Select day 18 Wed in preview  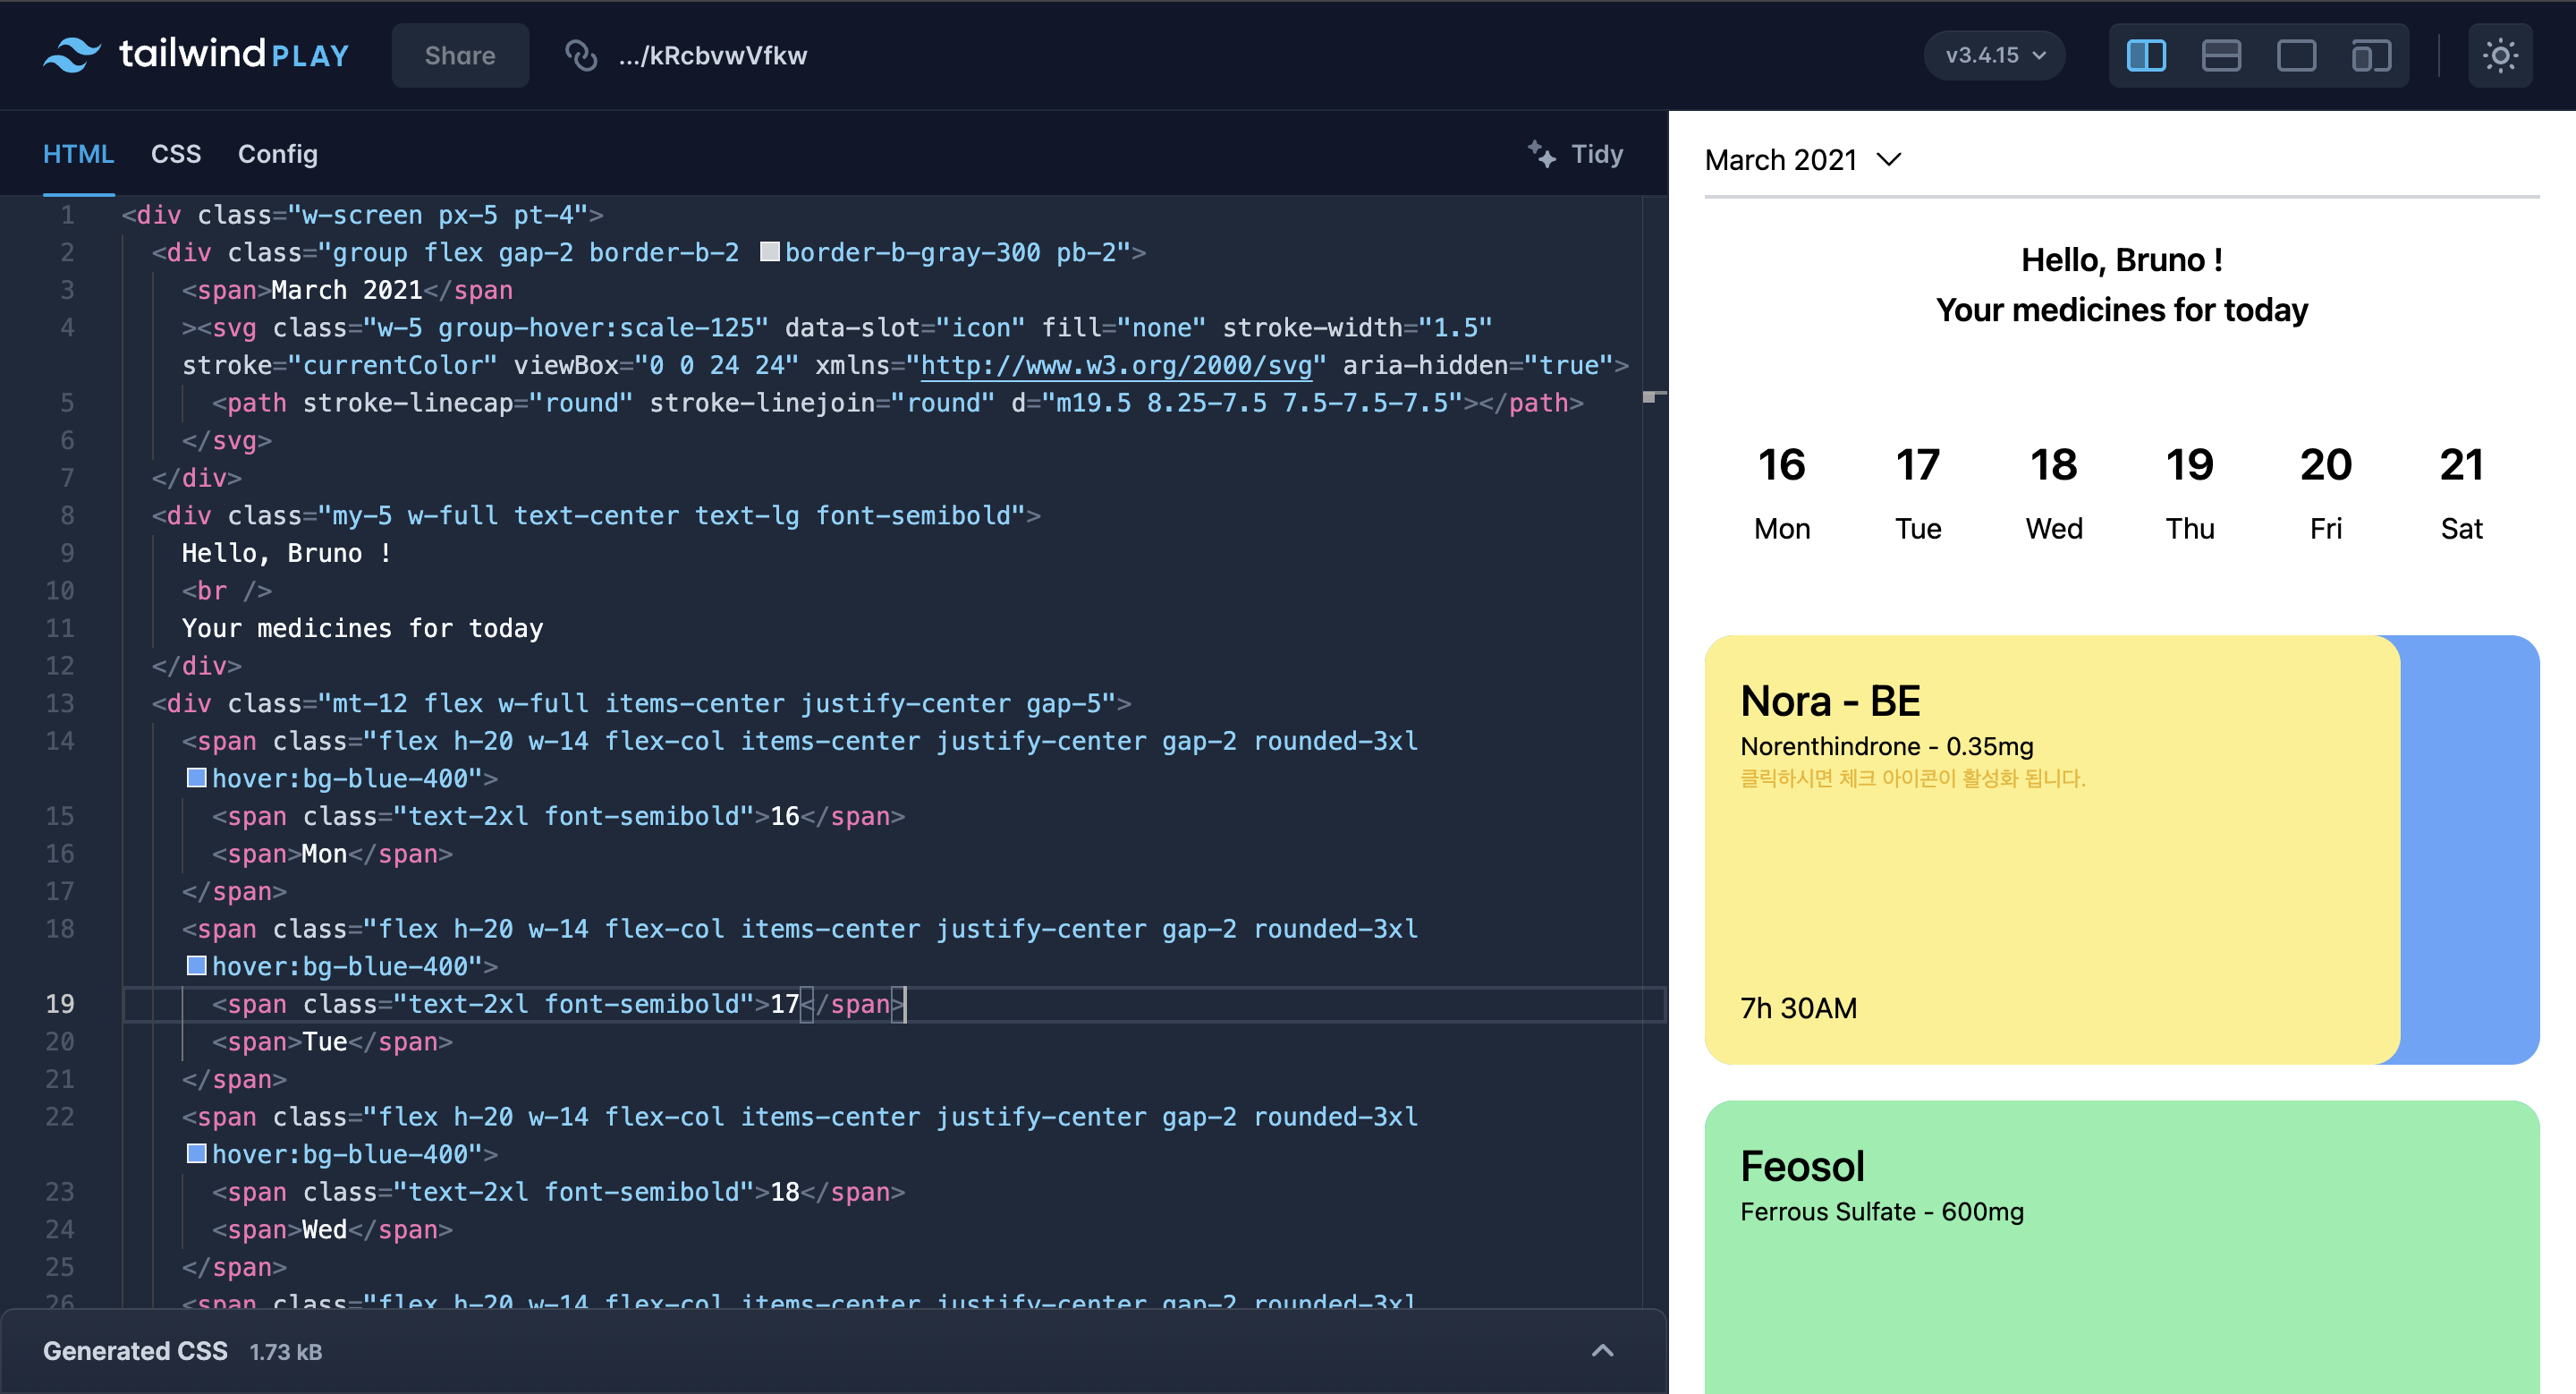pos(2054,493)
